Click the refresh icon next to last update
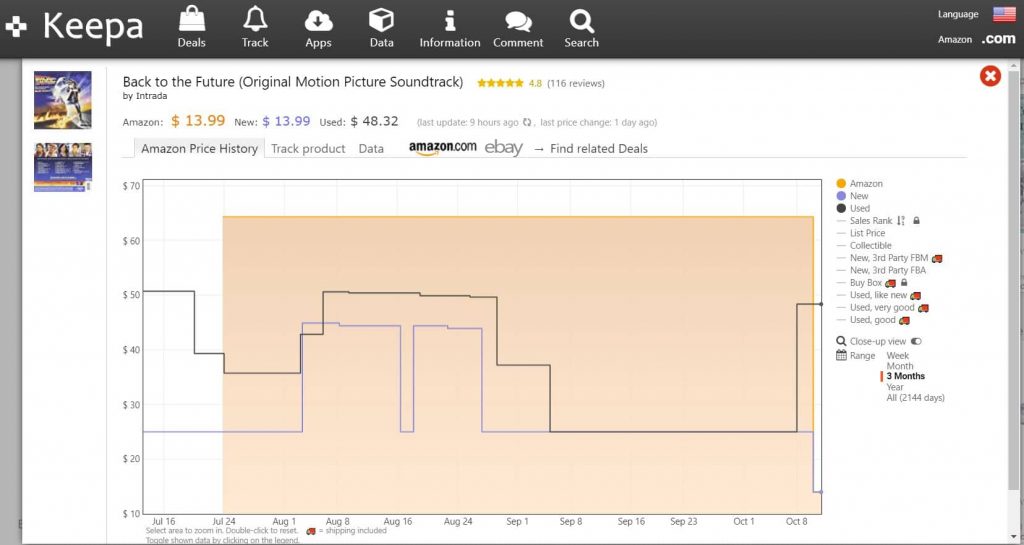Image resolution: width=1024 pixels, height=545 pixels. 526,122
